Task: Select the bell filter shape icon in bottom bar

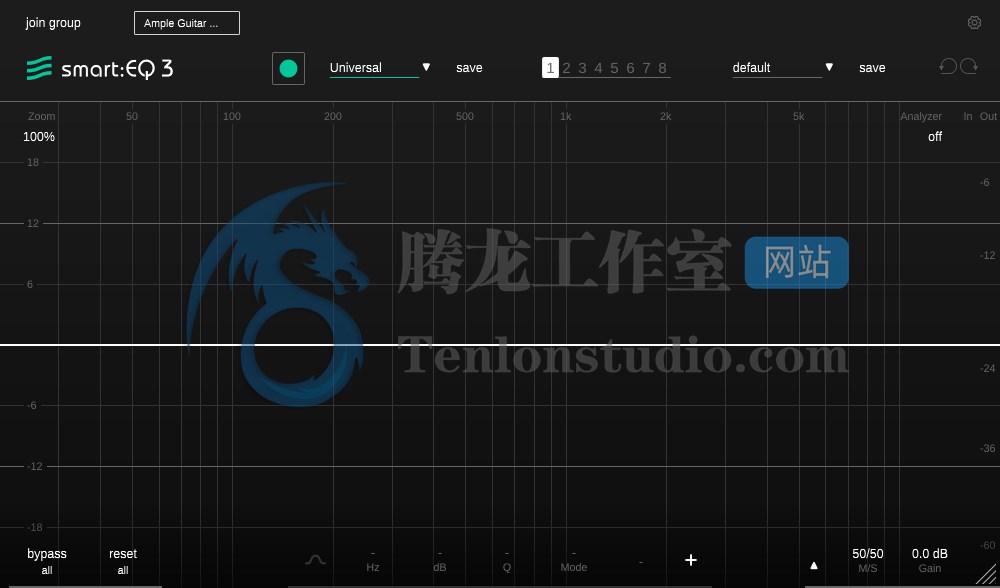Action: click(x=316, y=561)
